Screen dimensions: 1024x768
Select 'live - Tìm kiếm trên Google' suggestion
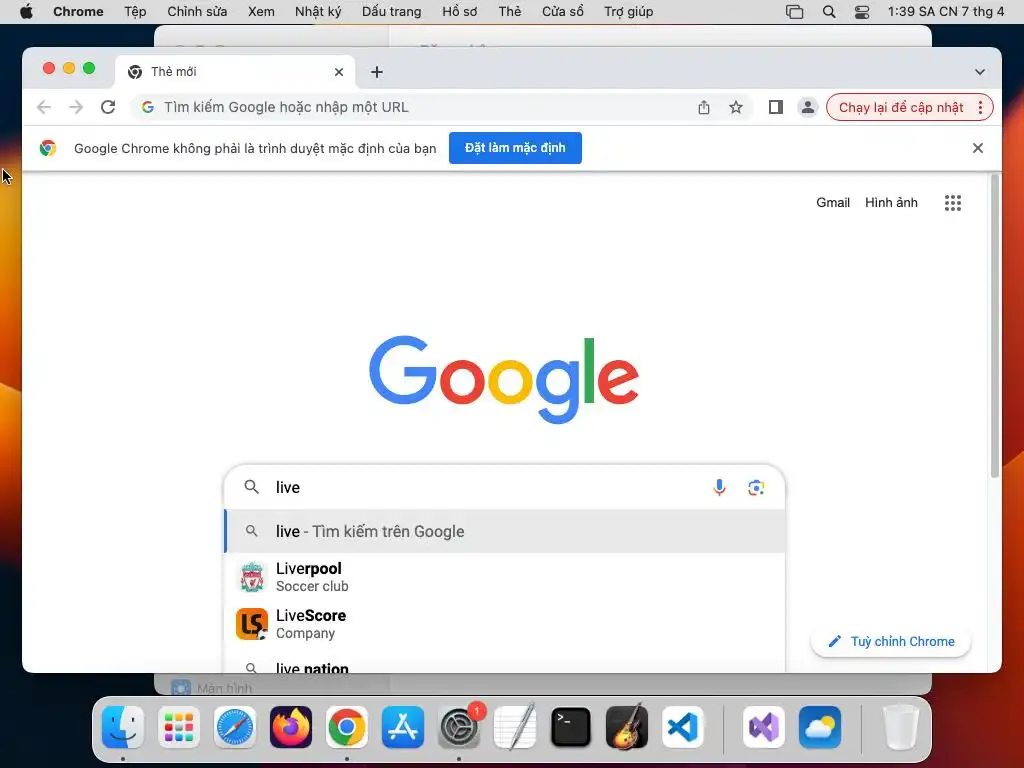coord(504,532)
